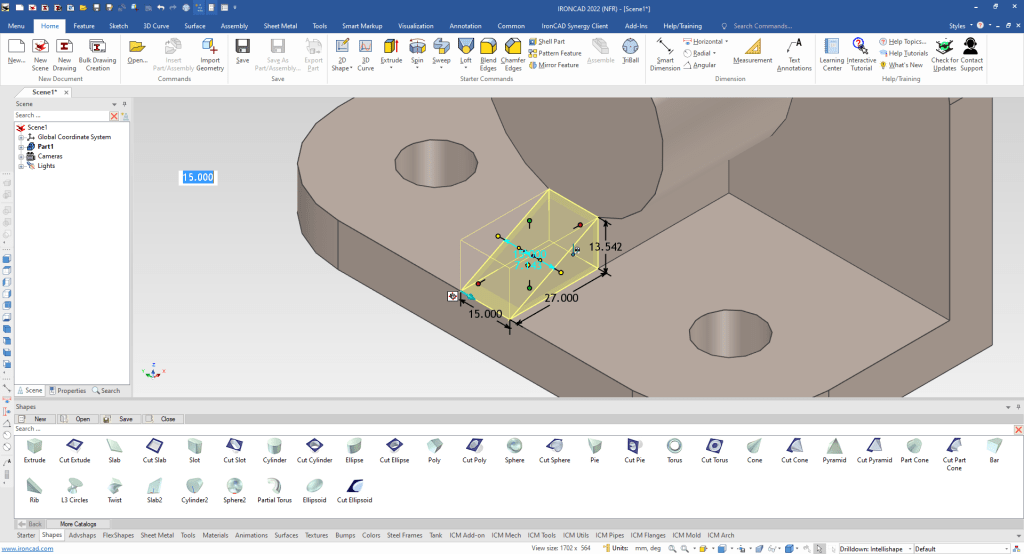Open the Horizontal dimension dropdown

(726, 42)
